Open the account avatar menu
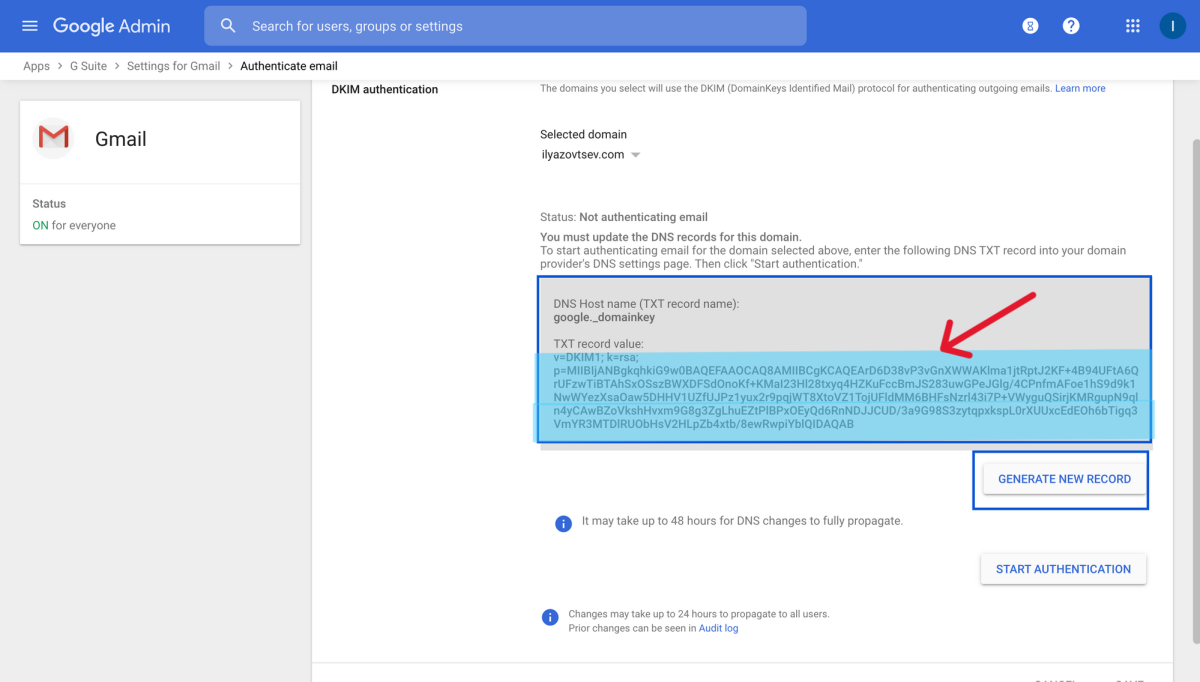 point(1172,26)
